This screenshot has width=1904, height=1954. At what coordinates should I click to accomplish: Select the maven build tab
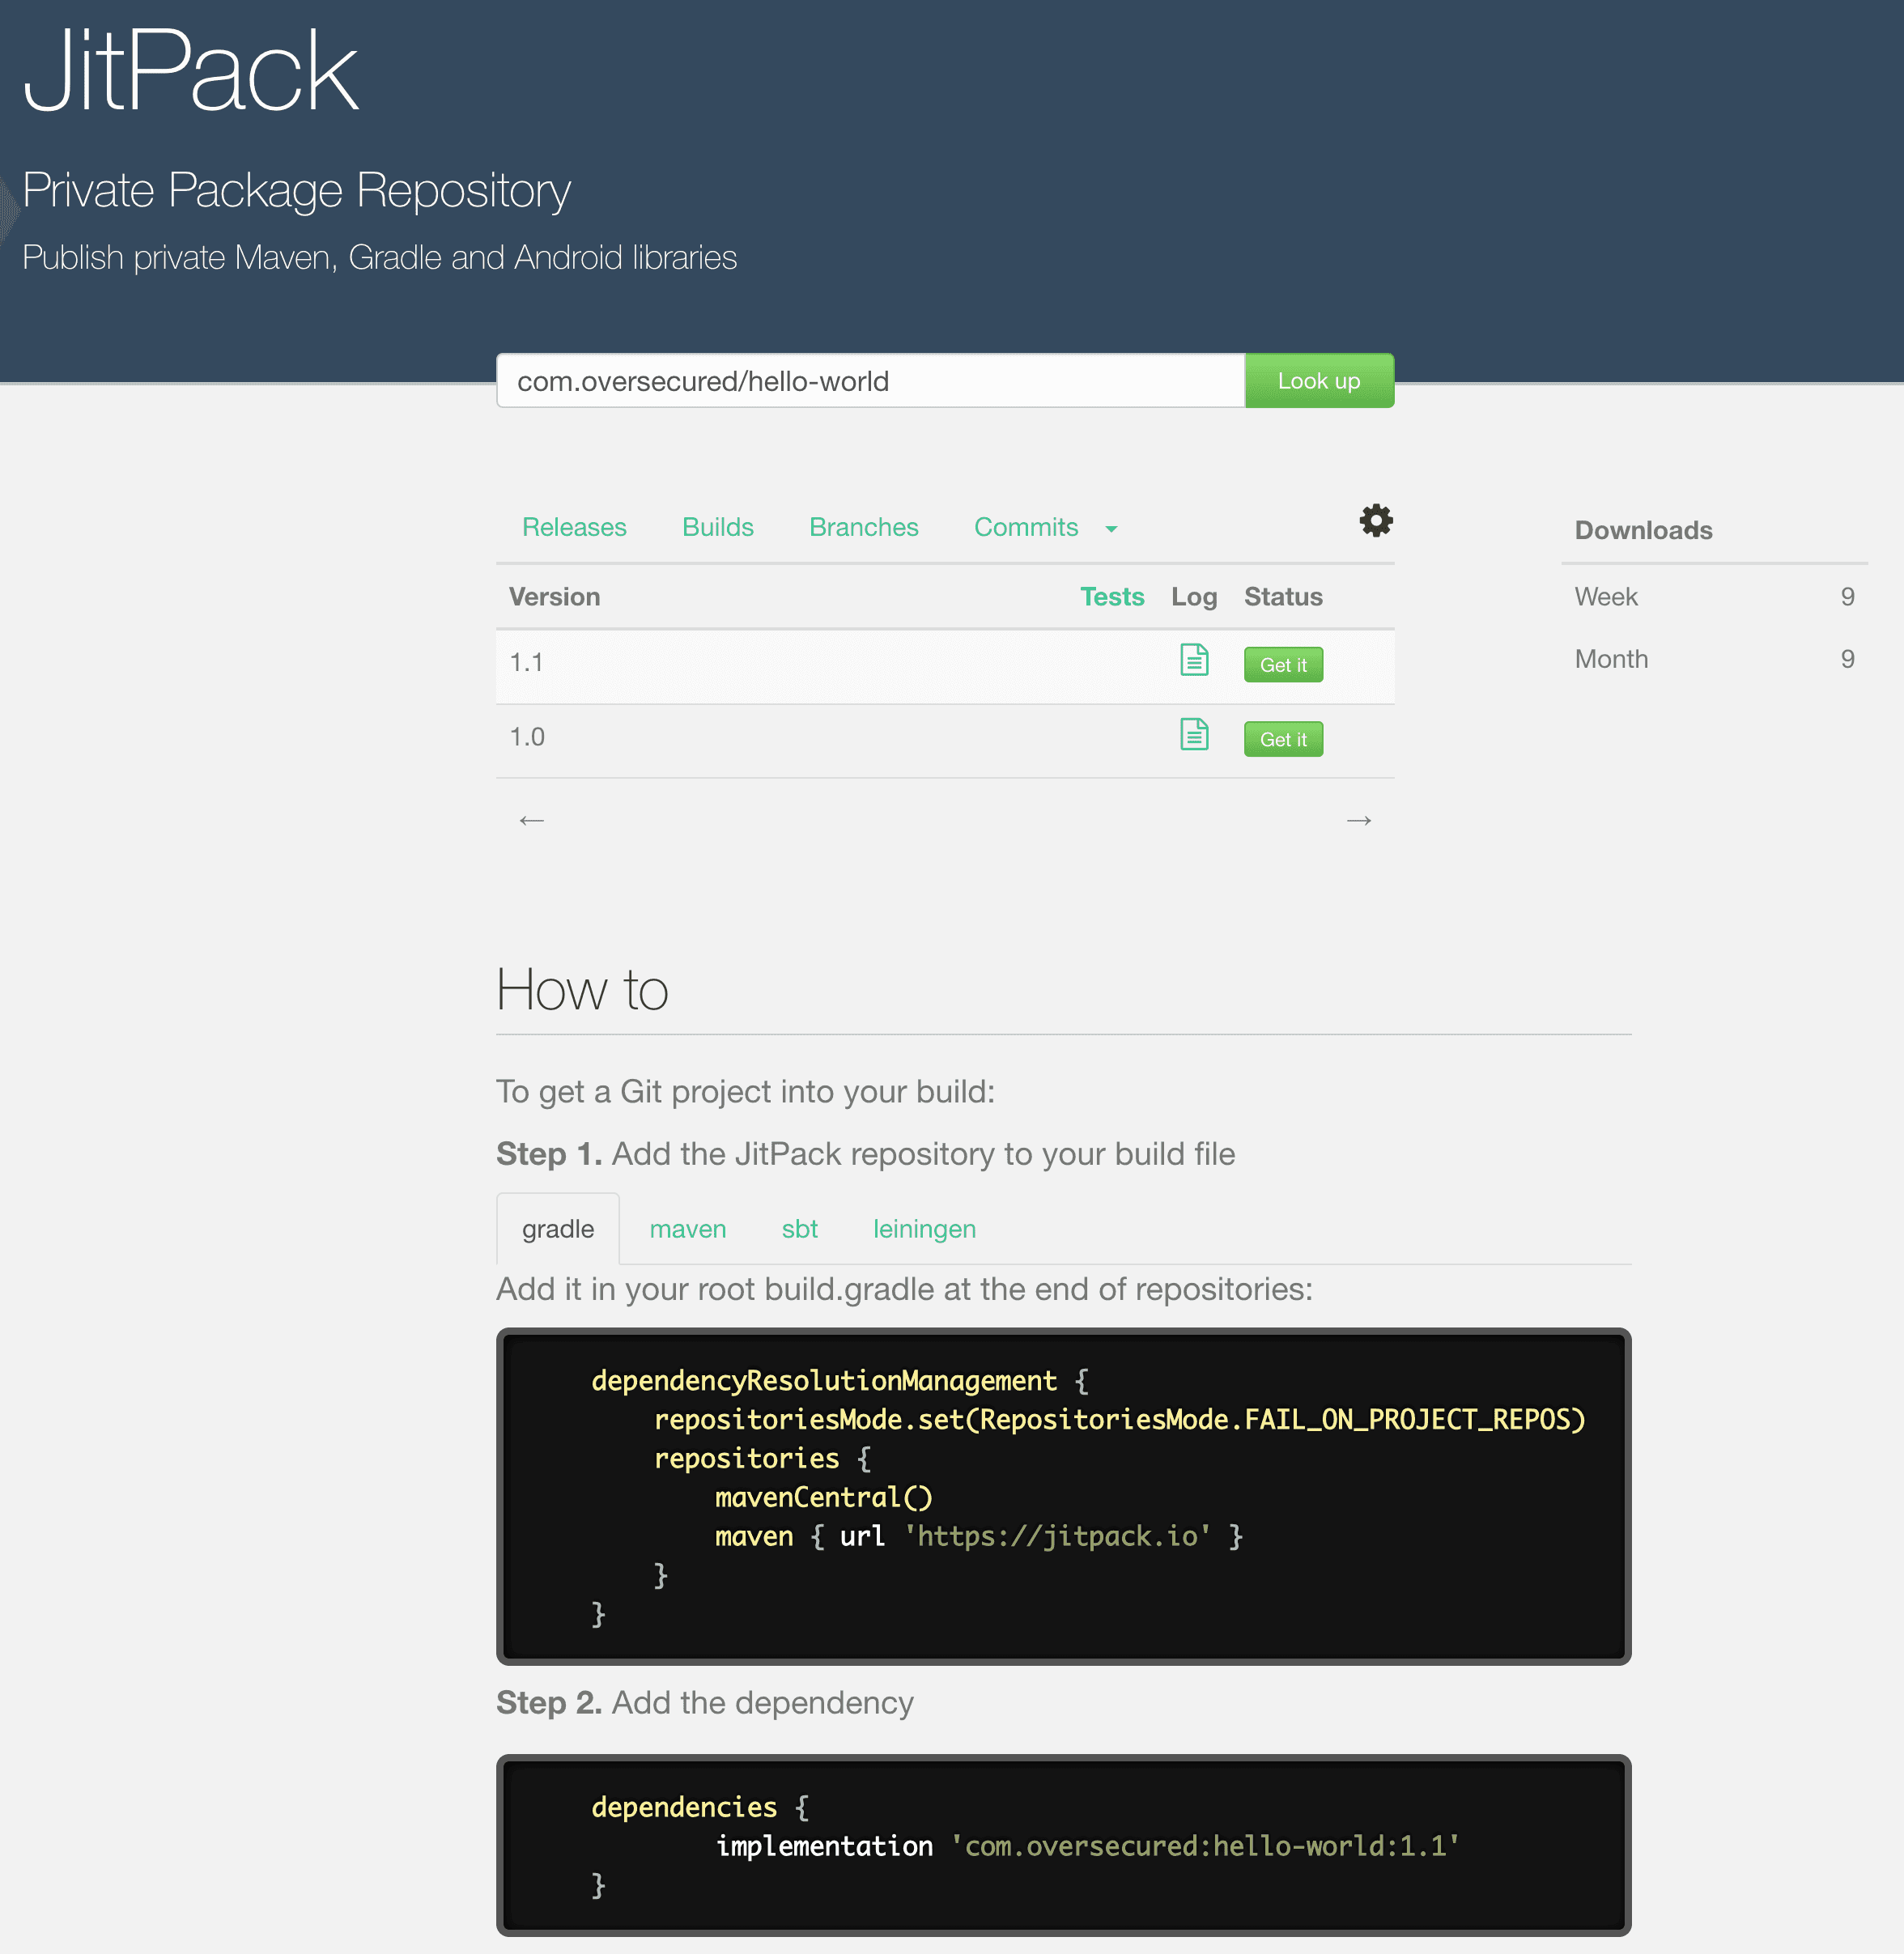[x=687, y=1229]
